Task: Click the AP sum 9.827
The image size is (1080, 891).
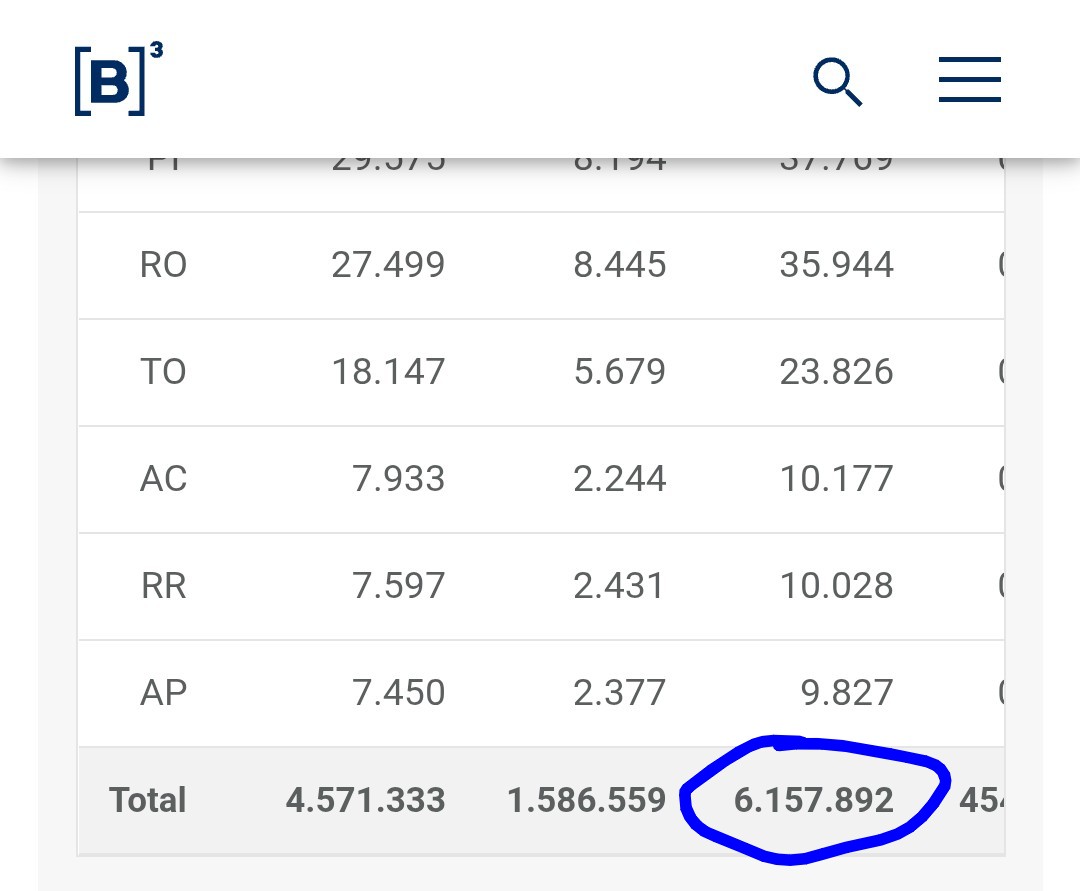Action: pyautogui.click(x=847, y=693)
